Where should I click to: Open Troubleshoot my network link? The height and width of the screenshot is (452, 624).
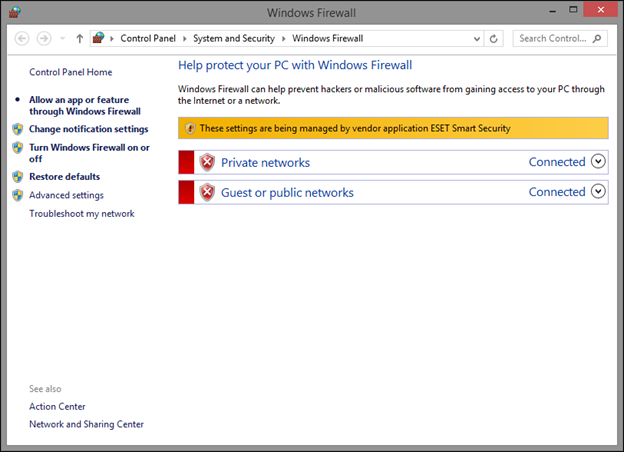(82, 214)
